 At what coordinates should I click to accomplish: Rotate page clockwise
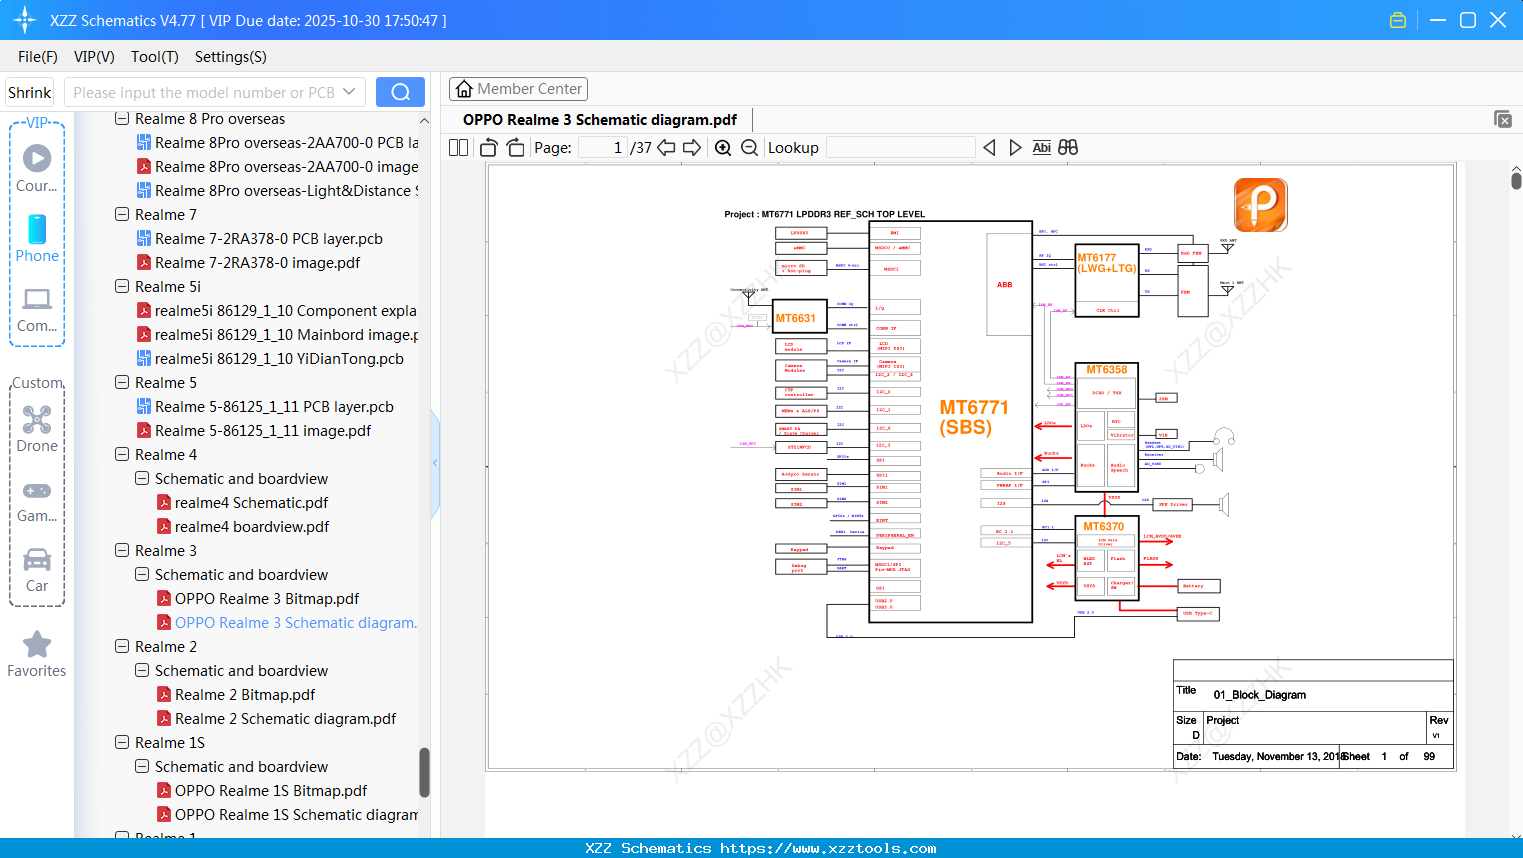pyautogui.click(x=515, y=148)
